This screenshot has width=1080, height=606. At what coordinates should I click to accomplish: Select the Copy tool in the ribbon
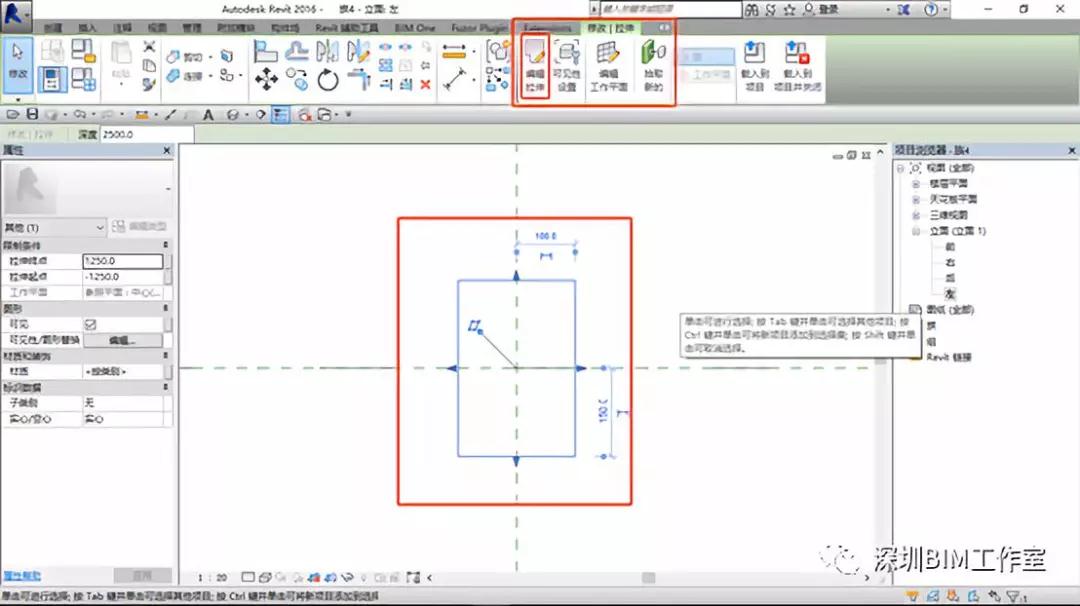point(297,79)
